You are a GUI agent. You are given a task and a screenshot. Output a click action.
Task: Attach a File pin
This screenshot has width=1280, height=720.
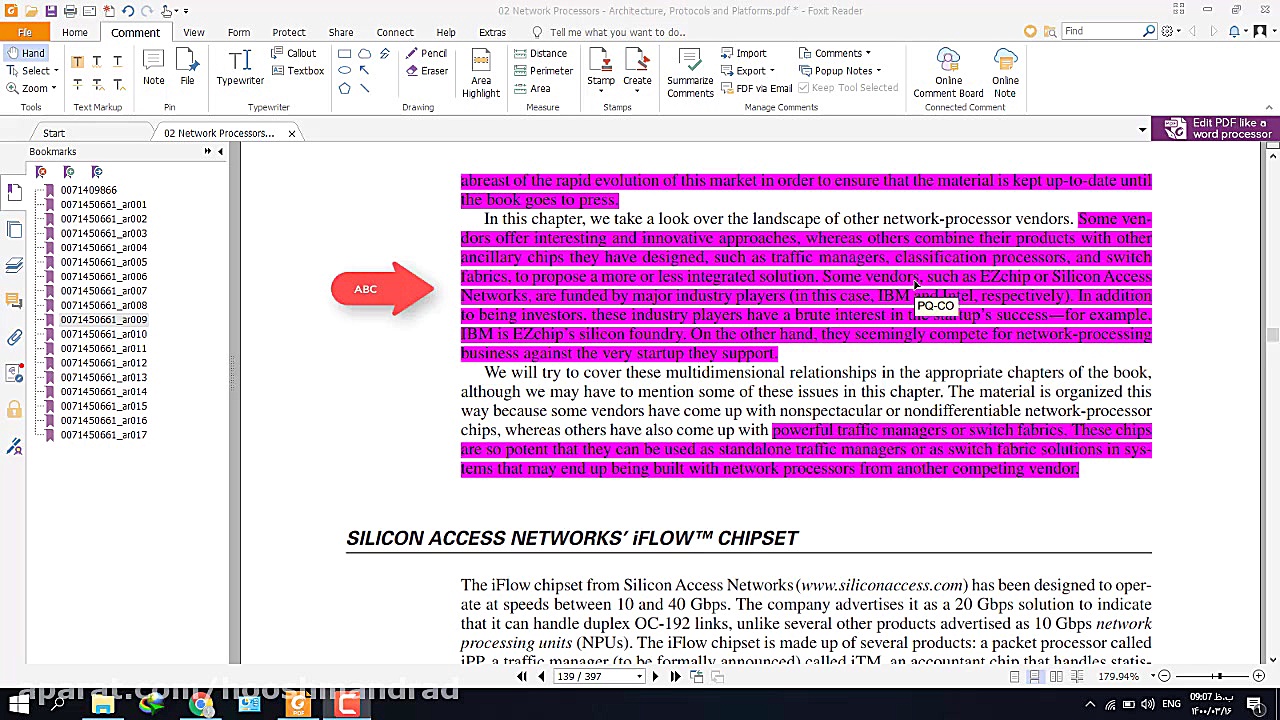tap(187, 68)
